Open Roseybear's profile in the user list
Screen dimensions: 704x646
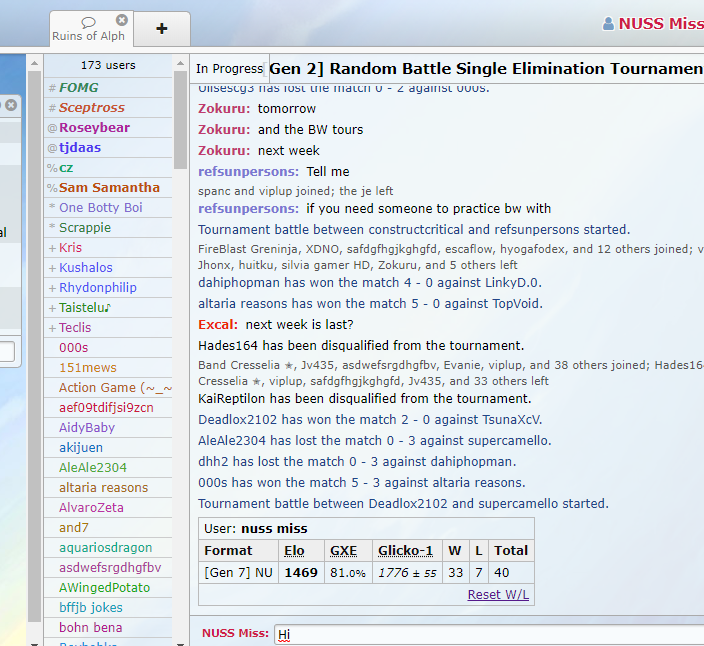[94, 128]
